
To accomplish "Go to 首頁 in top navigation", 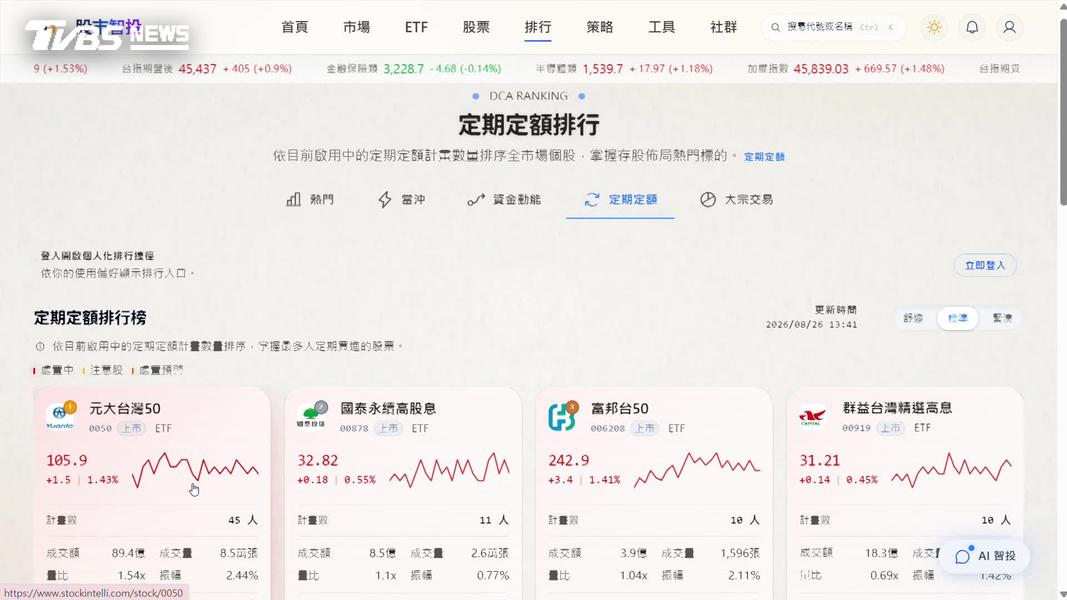I will pyautogui.click(x=295, y=27).
